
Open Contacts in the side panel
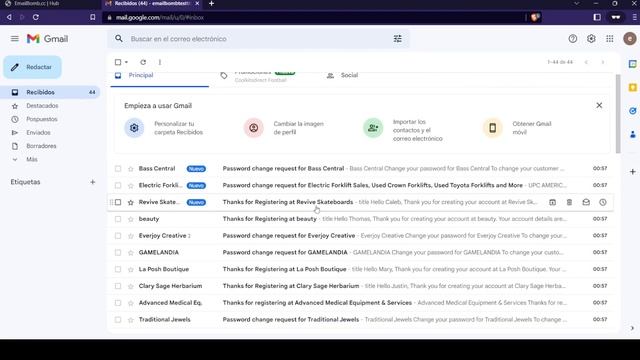pyautogui.click(x=633, y=134)
